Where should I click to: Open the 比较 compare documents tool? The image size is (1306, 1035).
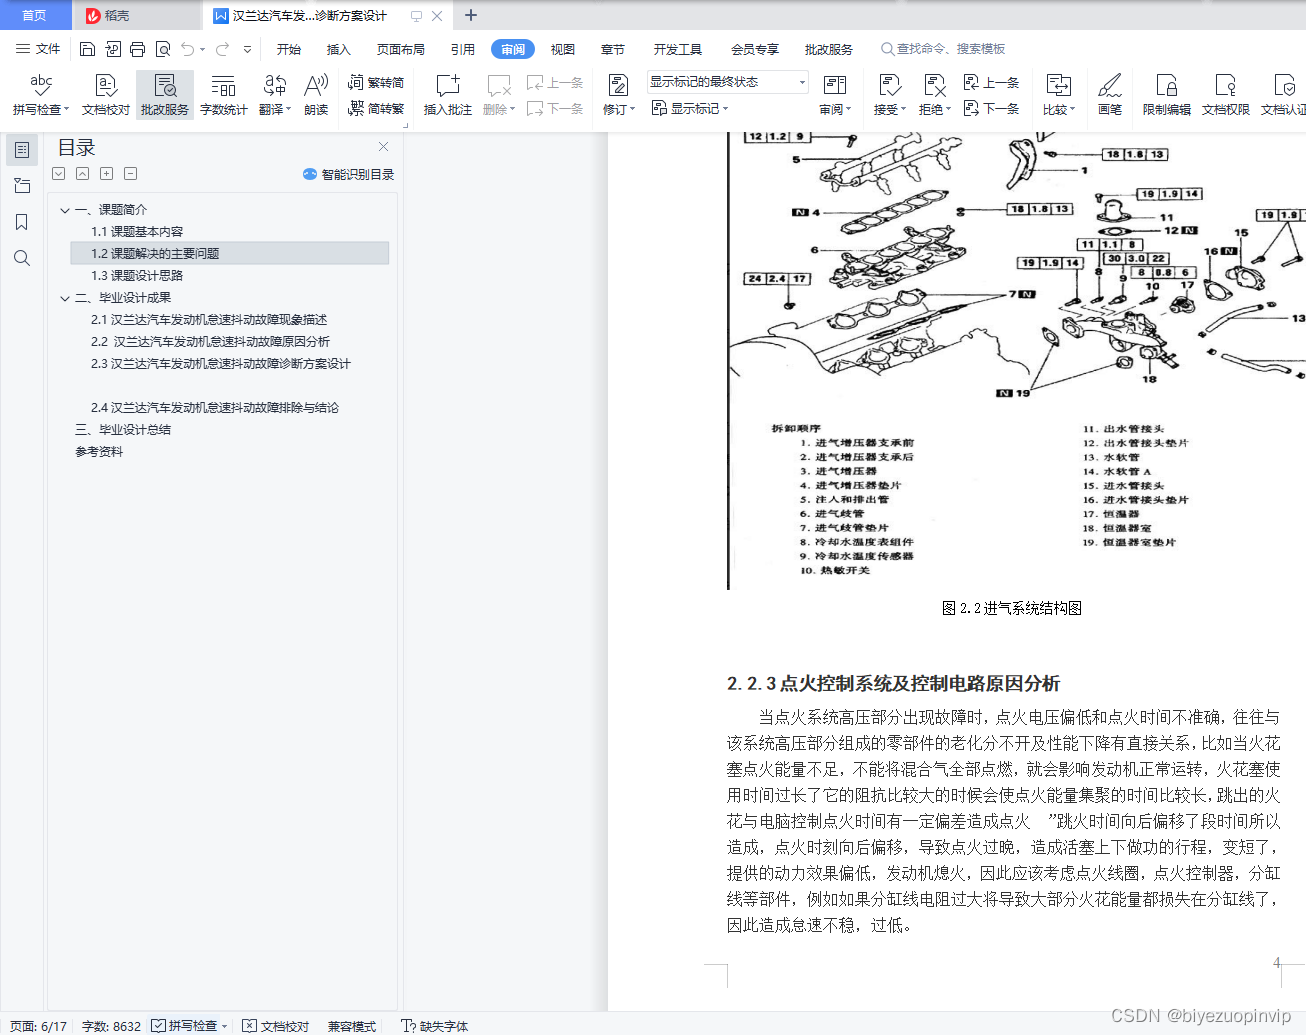(1058, 95)
